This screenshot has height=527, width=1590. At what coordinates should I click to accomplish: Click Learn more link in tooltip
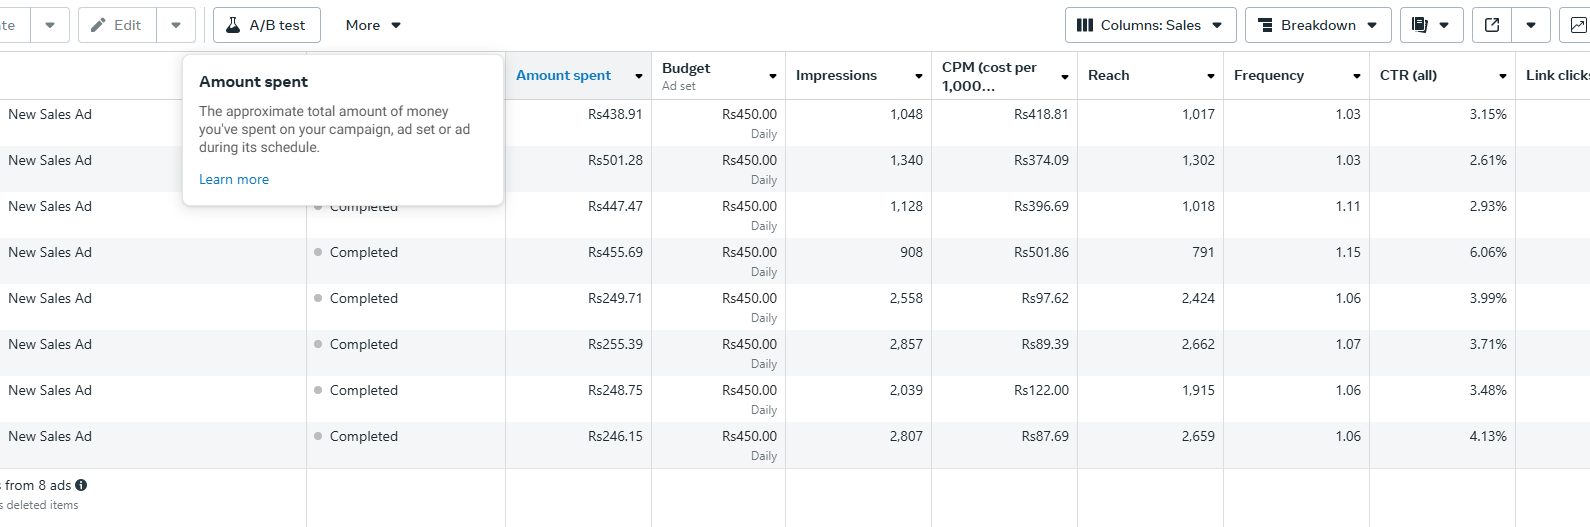point(234,179)
